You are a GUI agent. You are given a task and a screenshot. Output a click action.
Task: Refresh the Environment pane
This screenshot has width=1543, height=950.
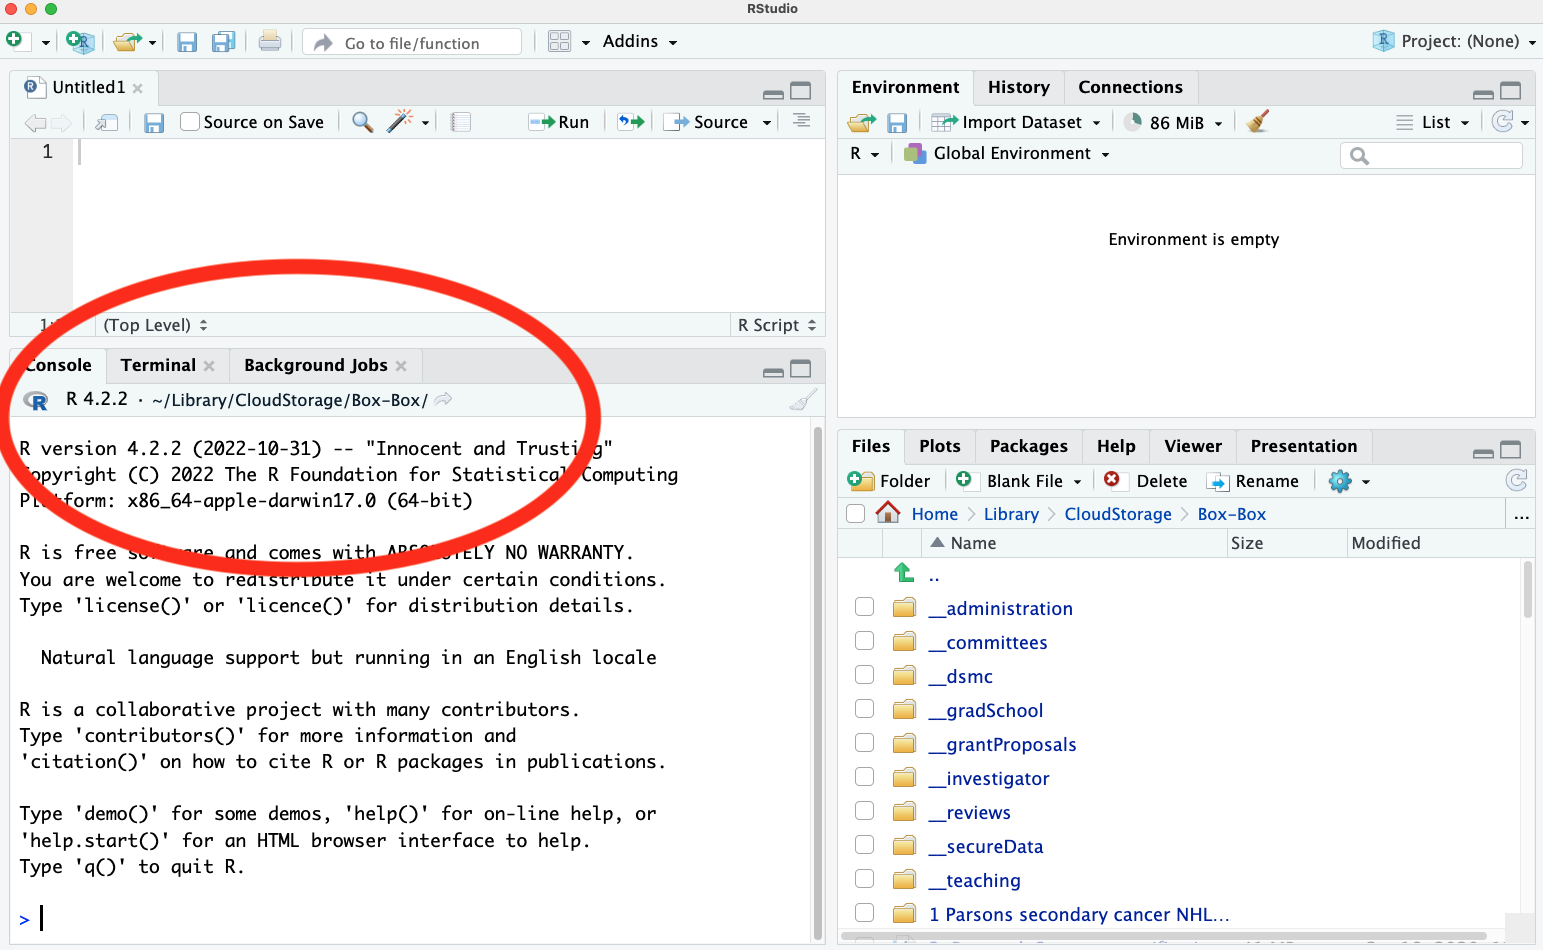(1502, 122)
